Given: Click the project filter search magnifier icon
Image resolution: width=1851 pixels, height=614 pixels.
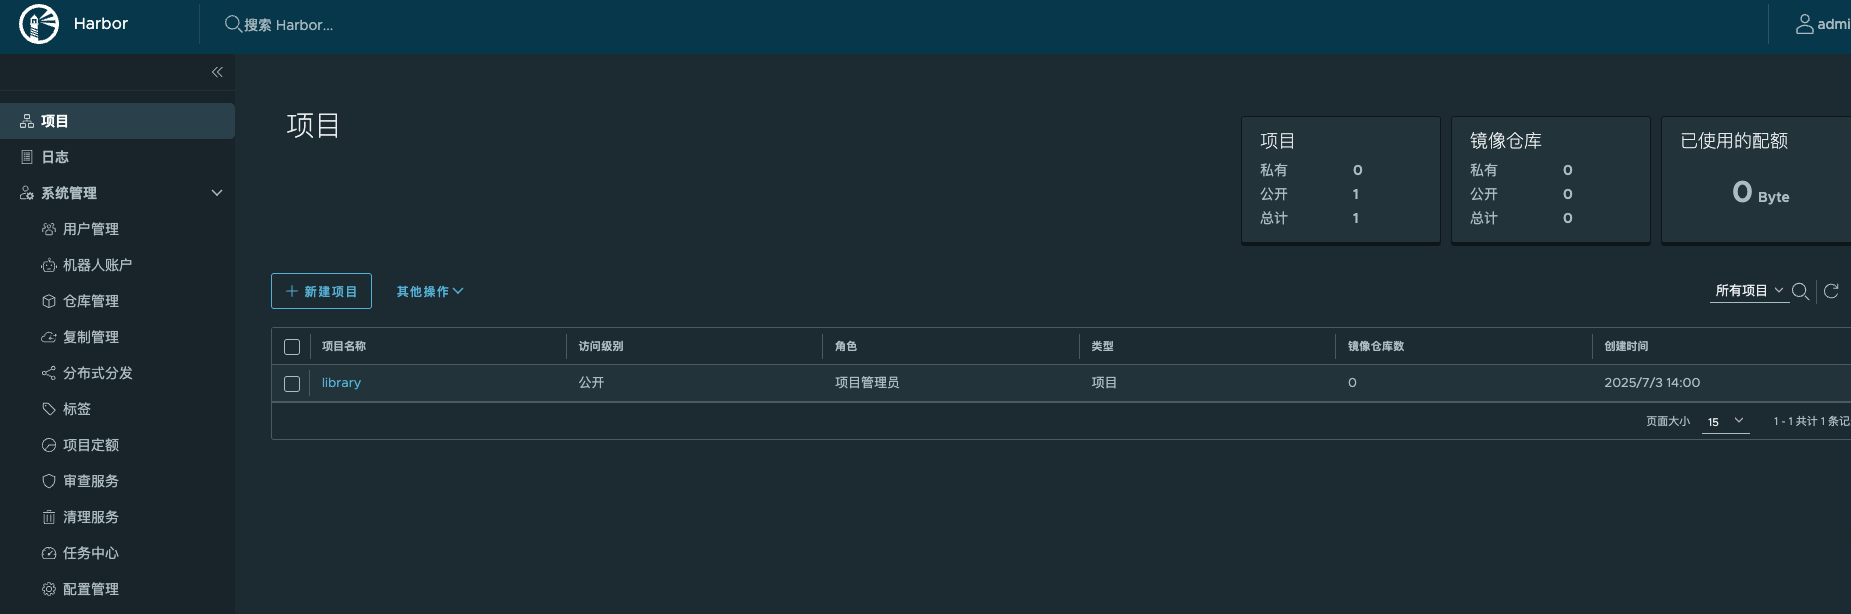Looking at the screenshot, I should click(x=1800, y=291).
